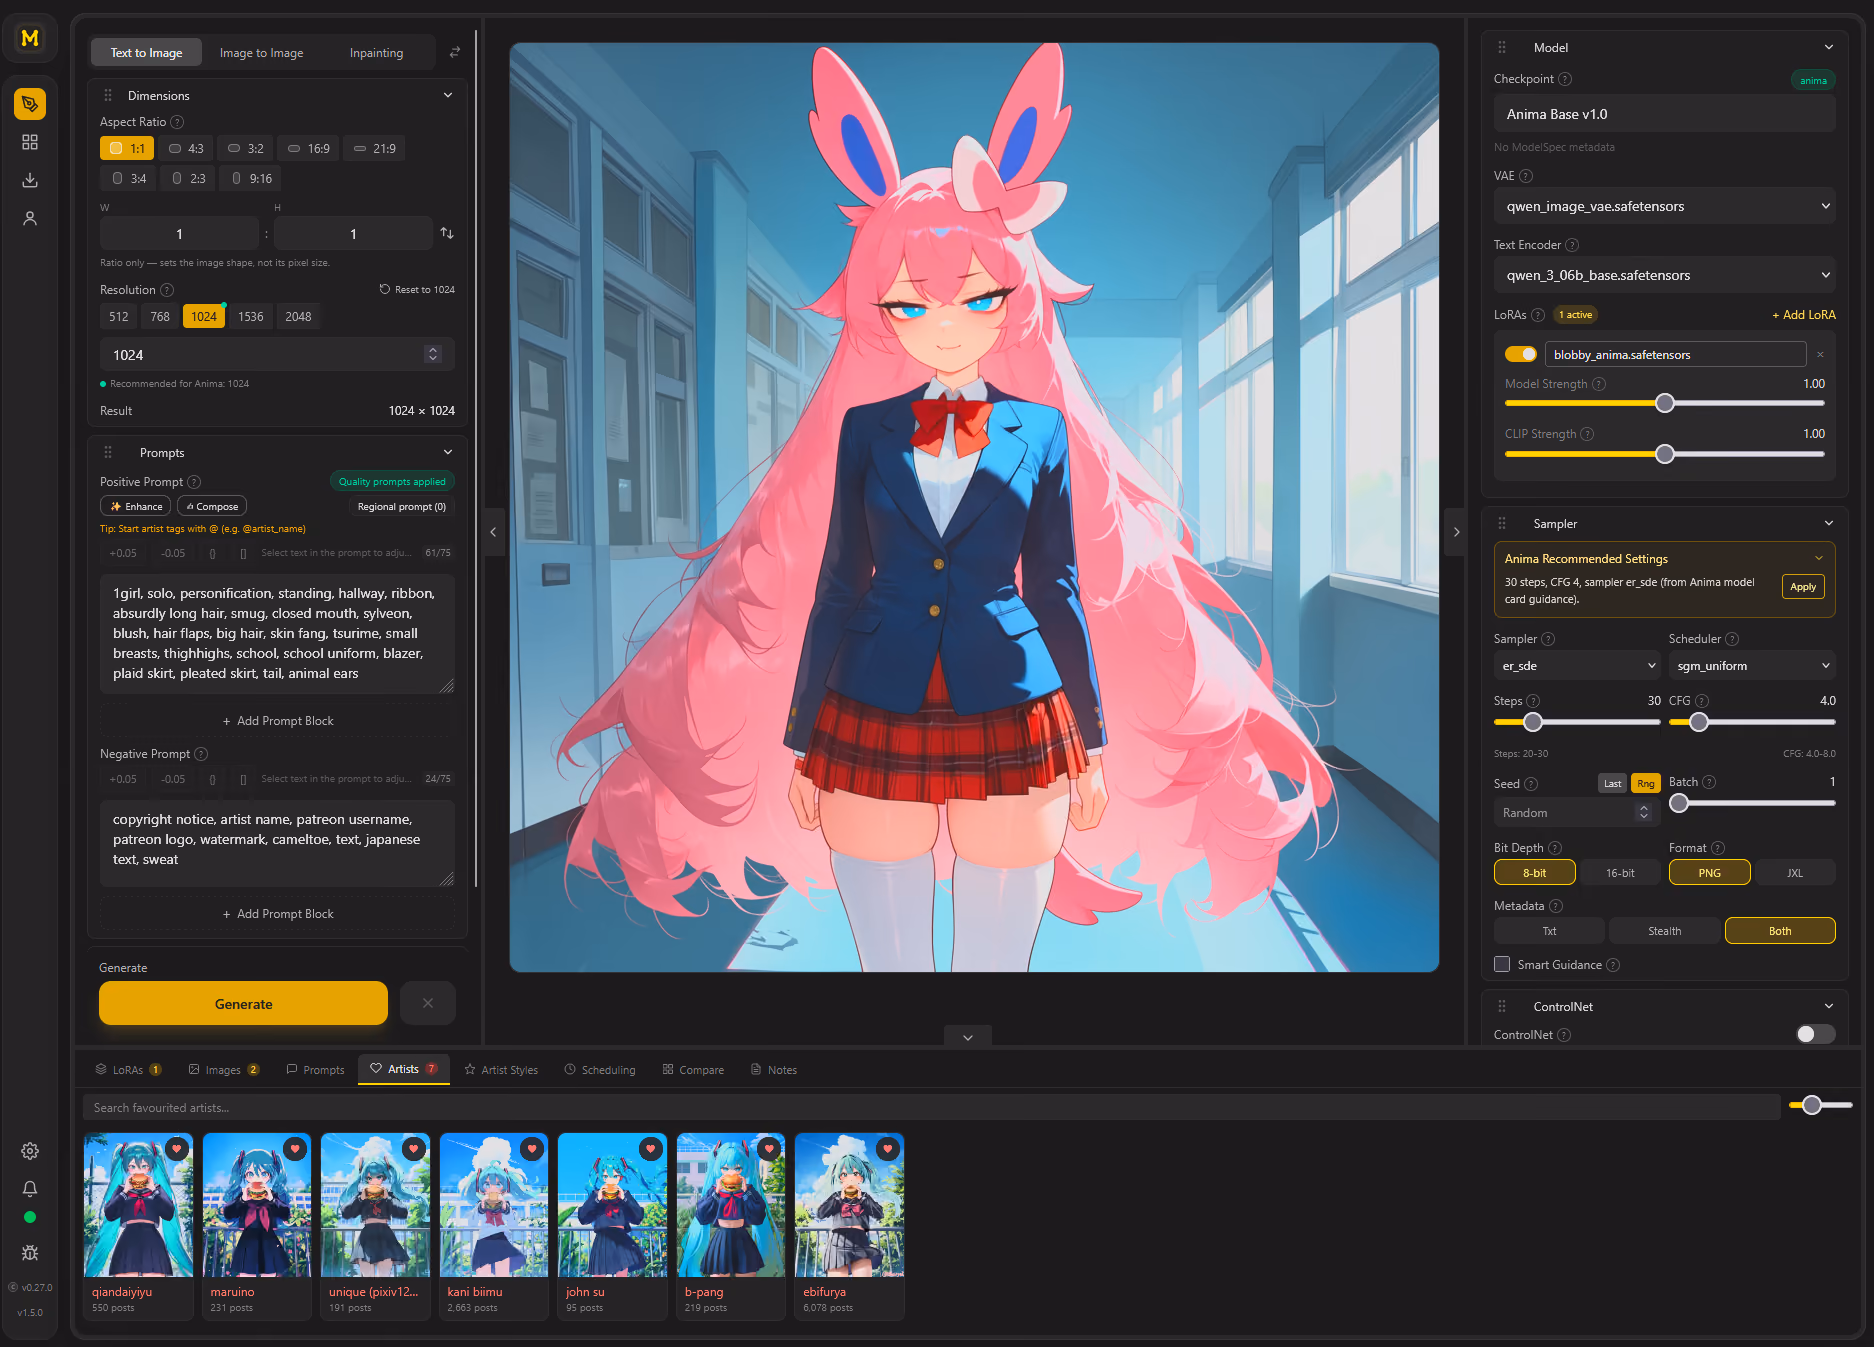Collapse the ControlNet section chevron
The image size is (1874, 1347).
(1829, 1006)
